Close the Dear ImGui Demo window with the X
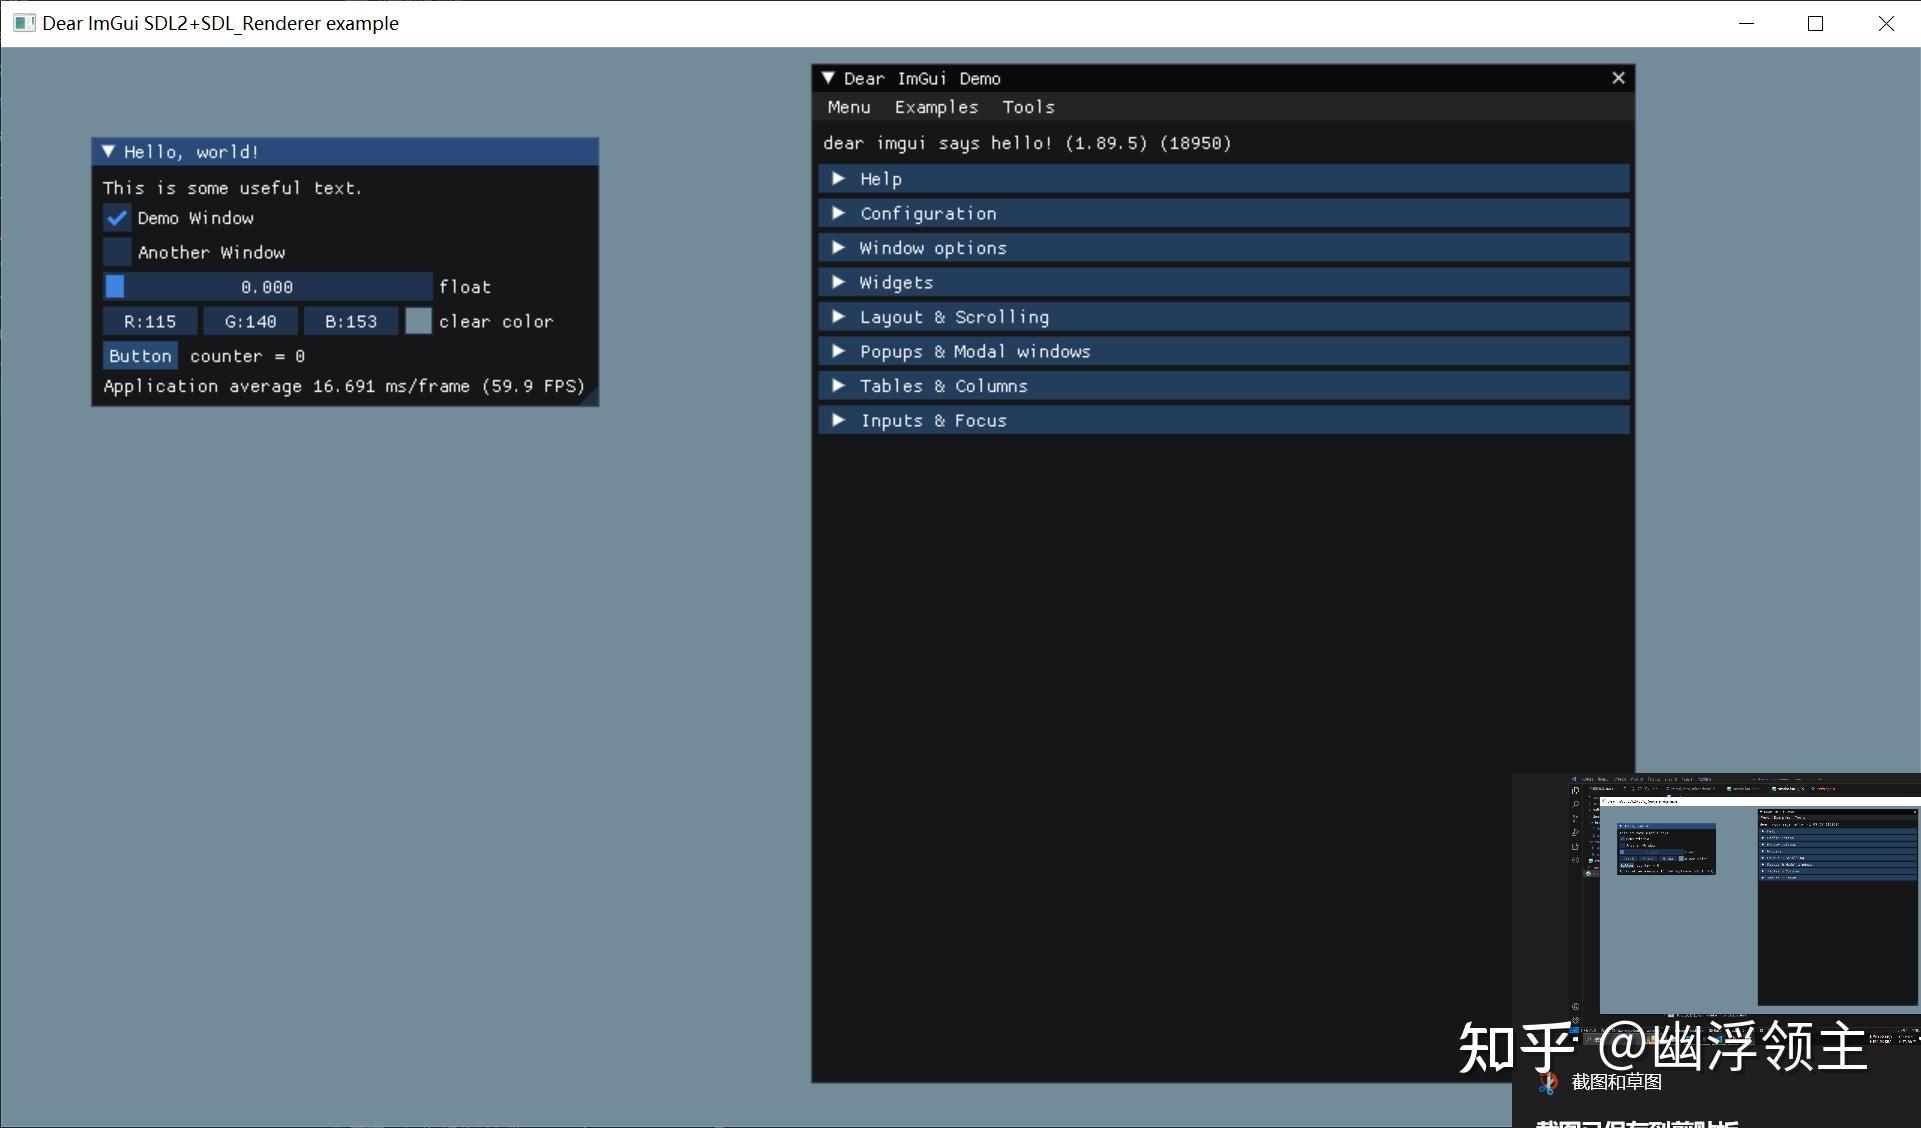 click(1618, 78)
